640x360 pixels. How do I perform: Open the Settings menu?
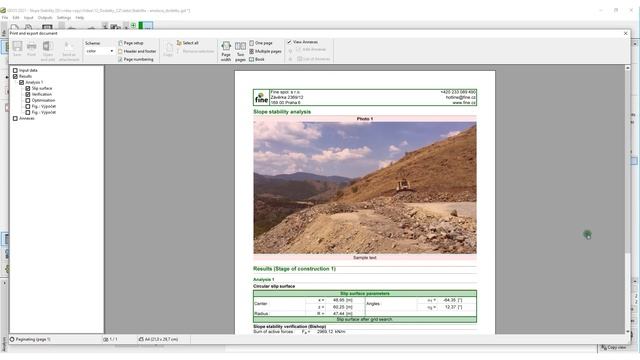tap(64, 18)
